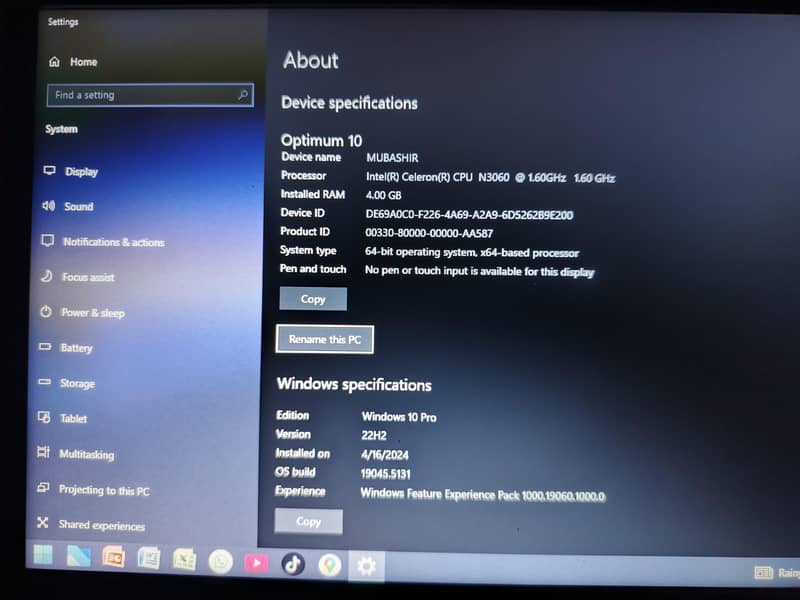Go to Settings Home via house icon
Screen dimensions: 800x600
point(54,62)
